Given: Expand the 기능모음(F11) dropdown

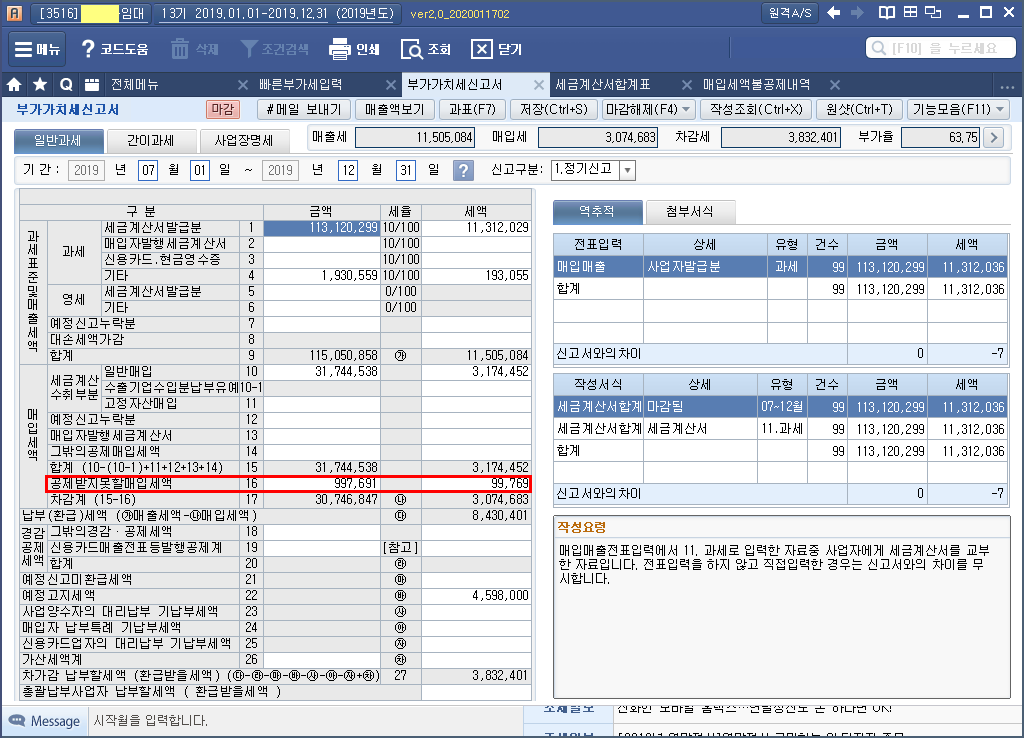Looking at the screenshot, I should click(x=1000, y=110).
